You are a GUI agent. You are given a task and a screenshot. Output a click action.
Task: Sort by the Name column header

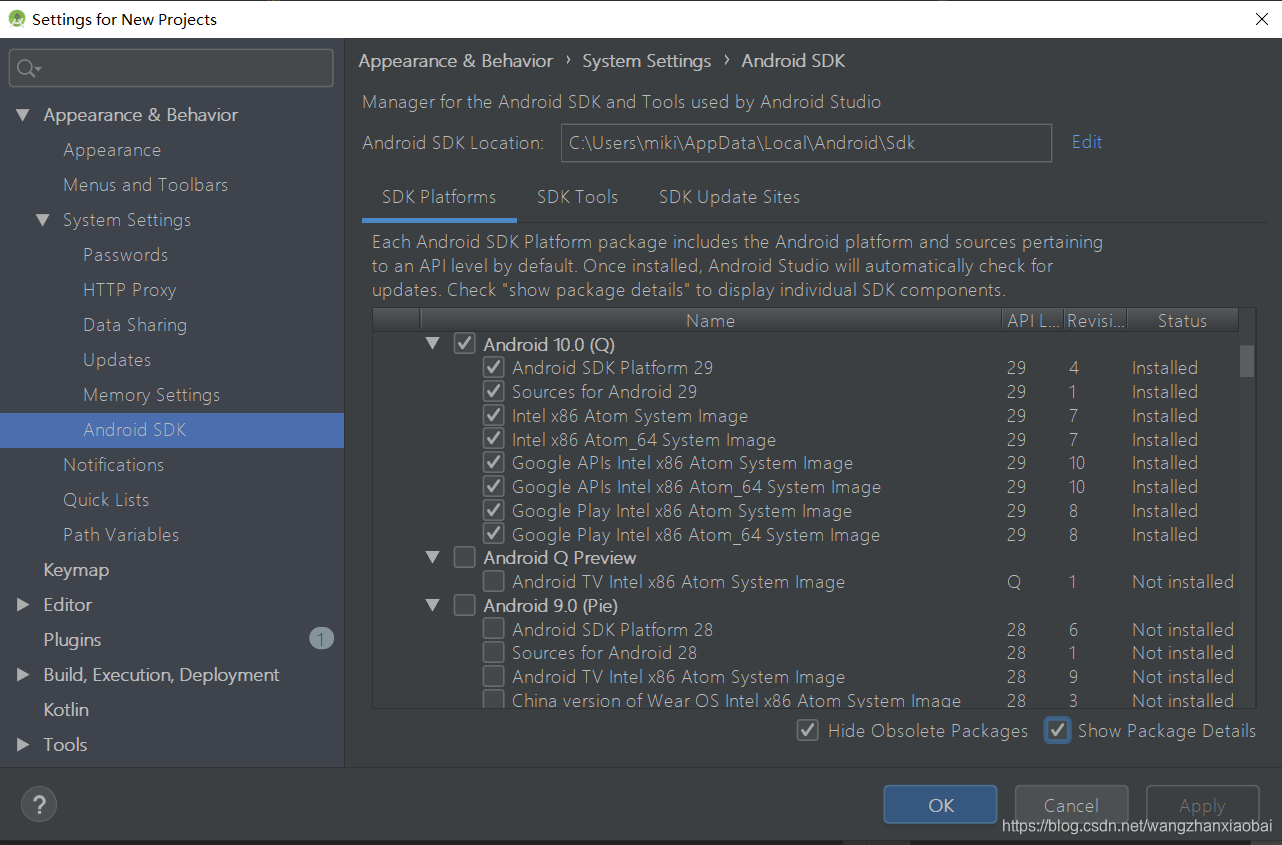[x=710, y=321]
